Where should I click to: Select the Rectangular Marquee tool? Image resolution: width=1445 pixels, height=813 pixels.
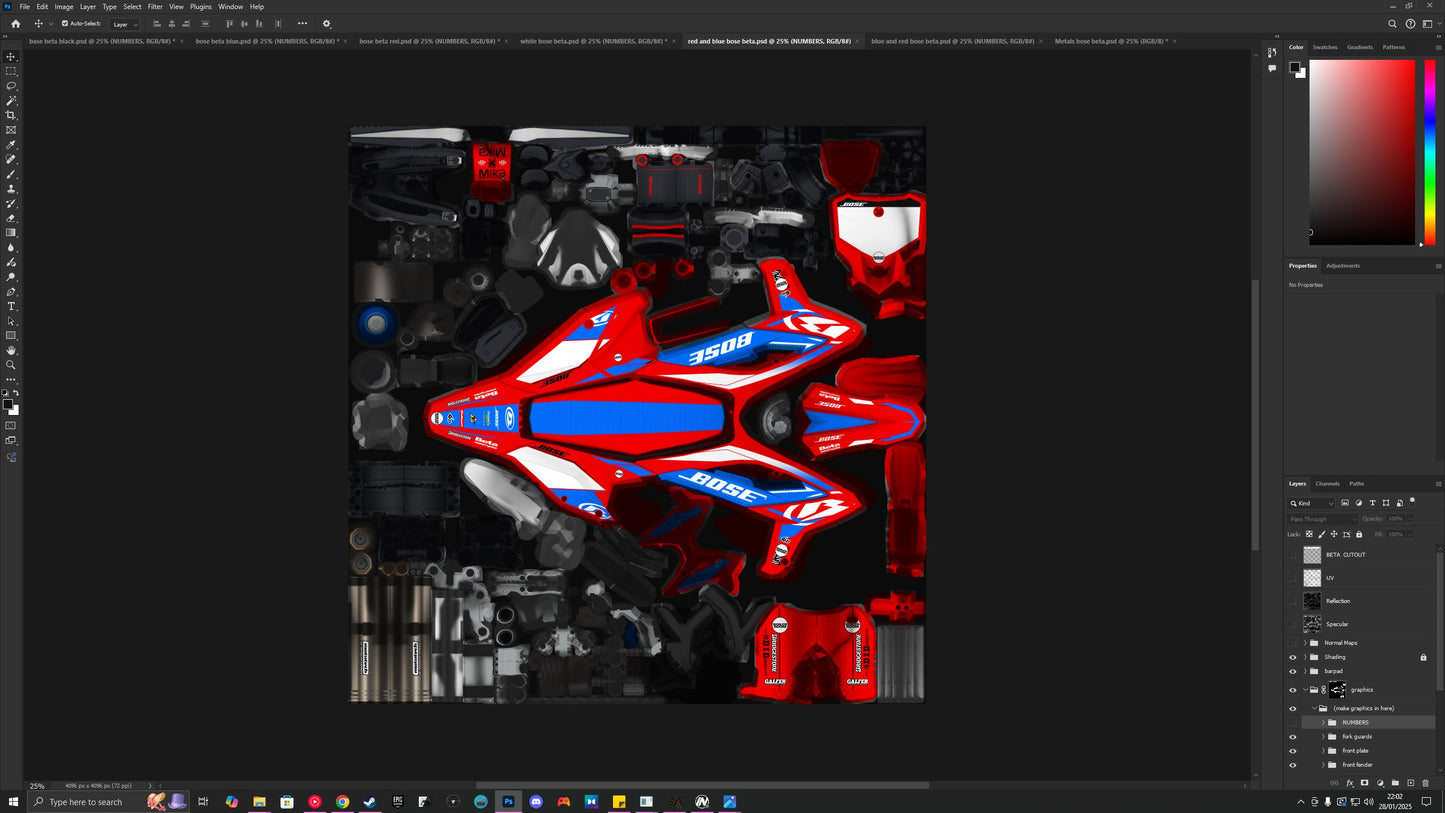(11, 71)
